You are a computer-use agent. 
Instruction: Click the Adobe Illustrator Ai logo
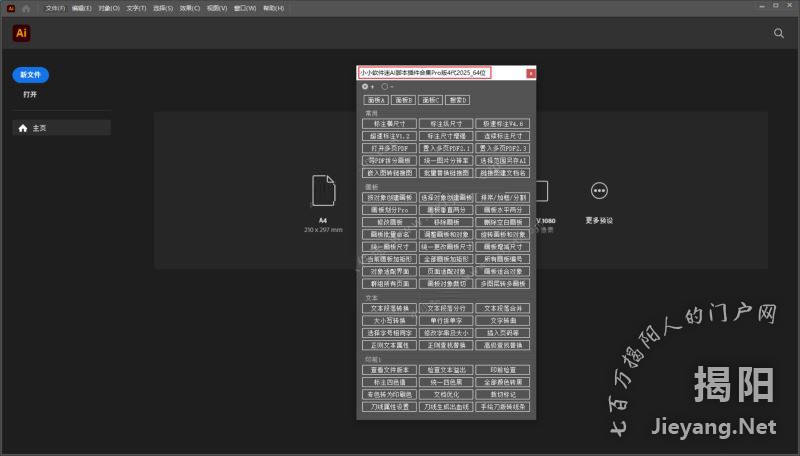(21, 33)
